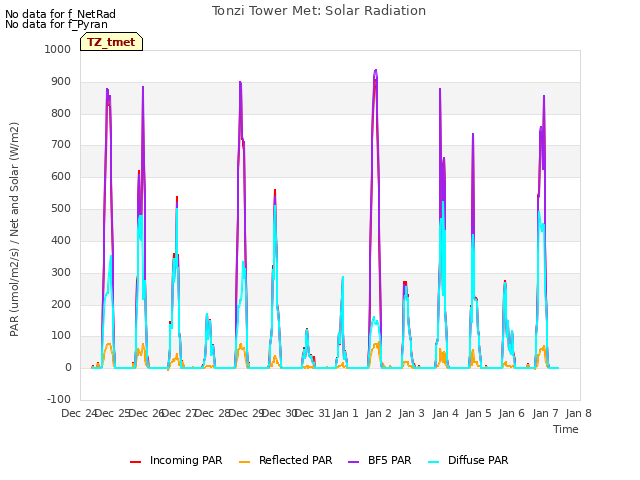Toggle the Reflected PAR legend entry
640x480 pixels.
(285, 460)
